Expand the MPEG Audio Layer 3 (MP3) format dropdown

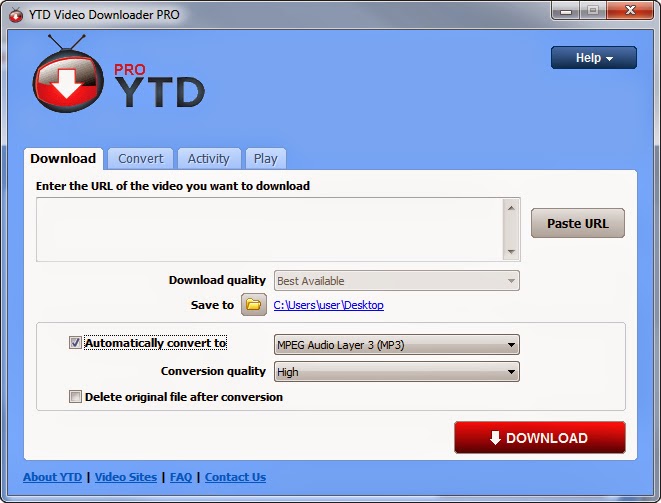coord(397,345)
